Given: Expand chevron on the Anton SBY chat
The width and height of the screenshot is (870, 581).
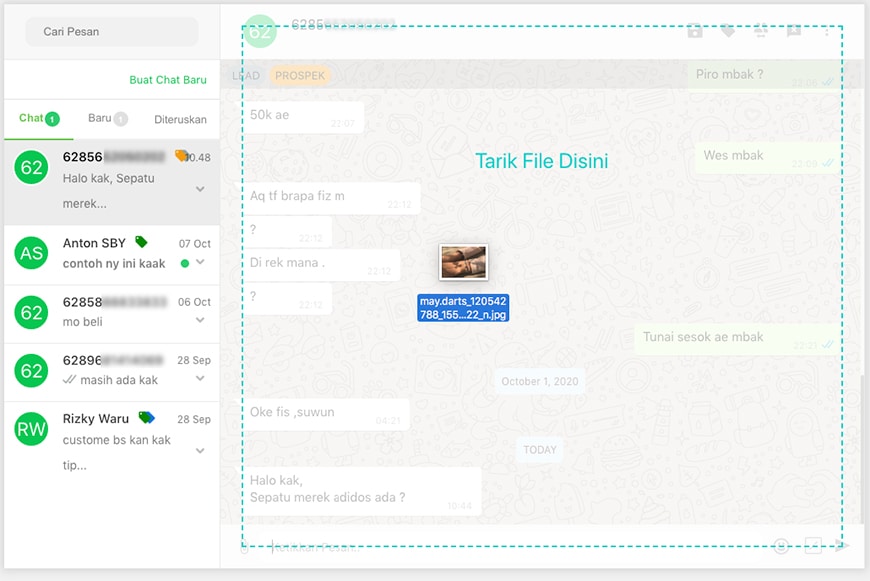Looking at the screenshot, I should point(200,263).
